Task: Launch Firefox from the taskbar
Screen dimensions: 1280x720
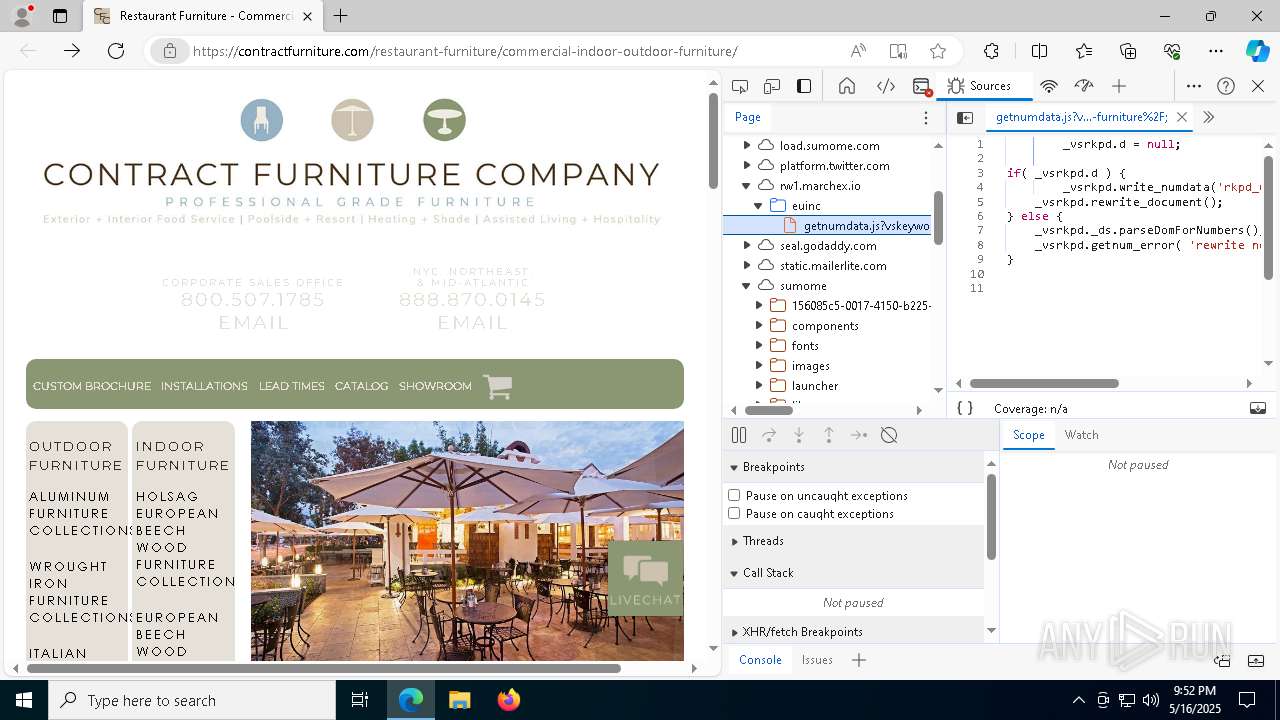Action: click(508, 700)
